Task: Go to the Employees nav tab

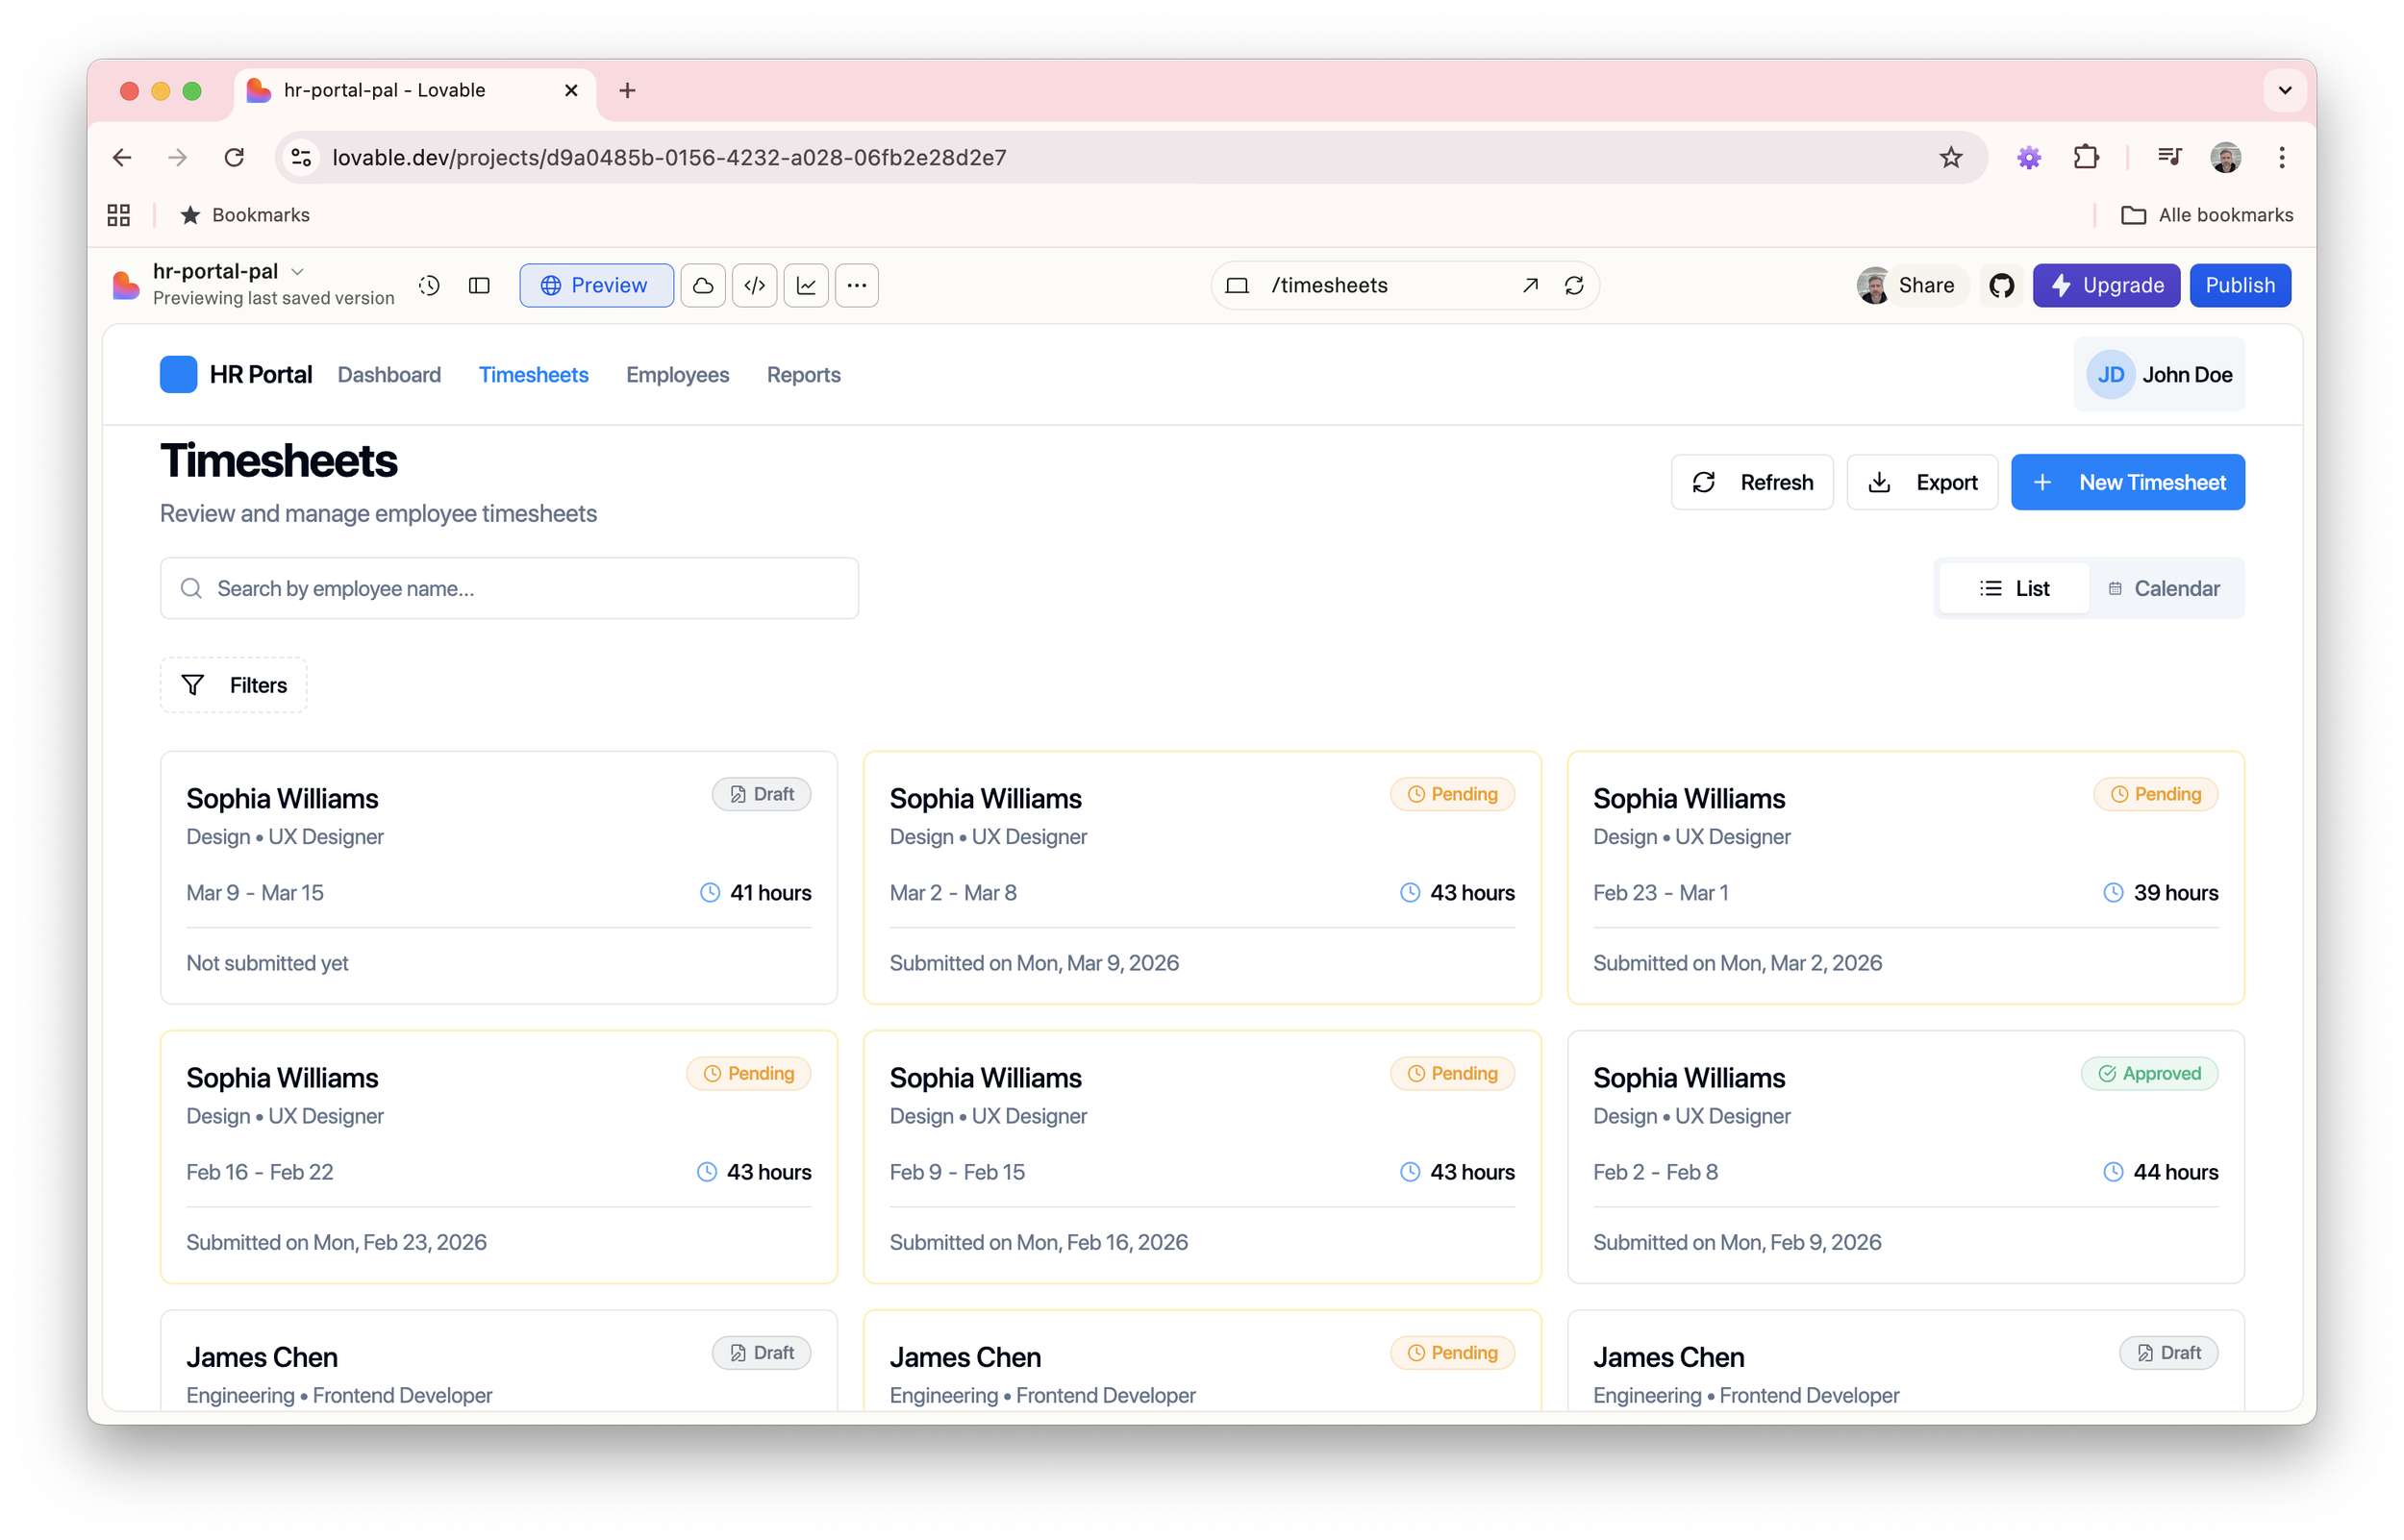Action: (677, 374)
